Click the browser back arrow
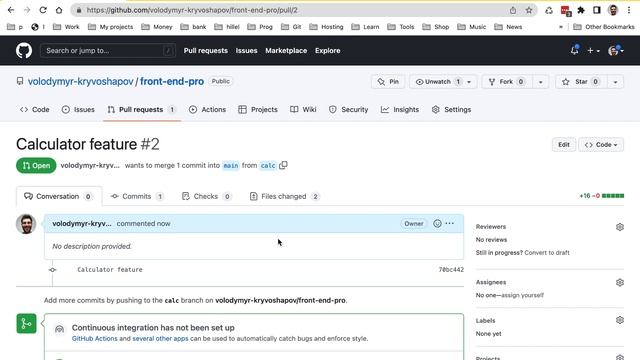 [x=11, y=10]
